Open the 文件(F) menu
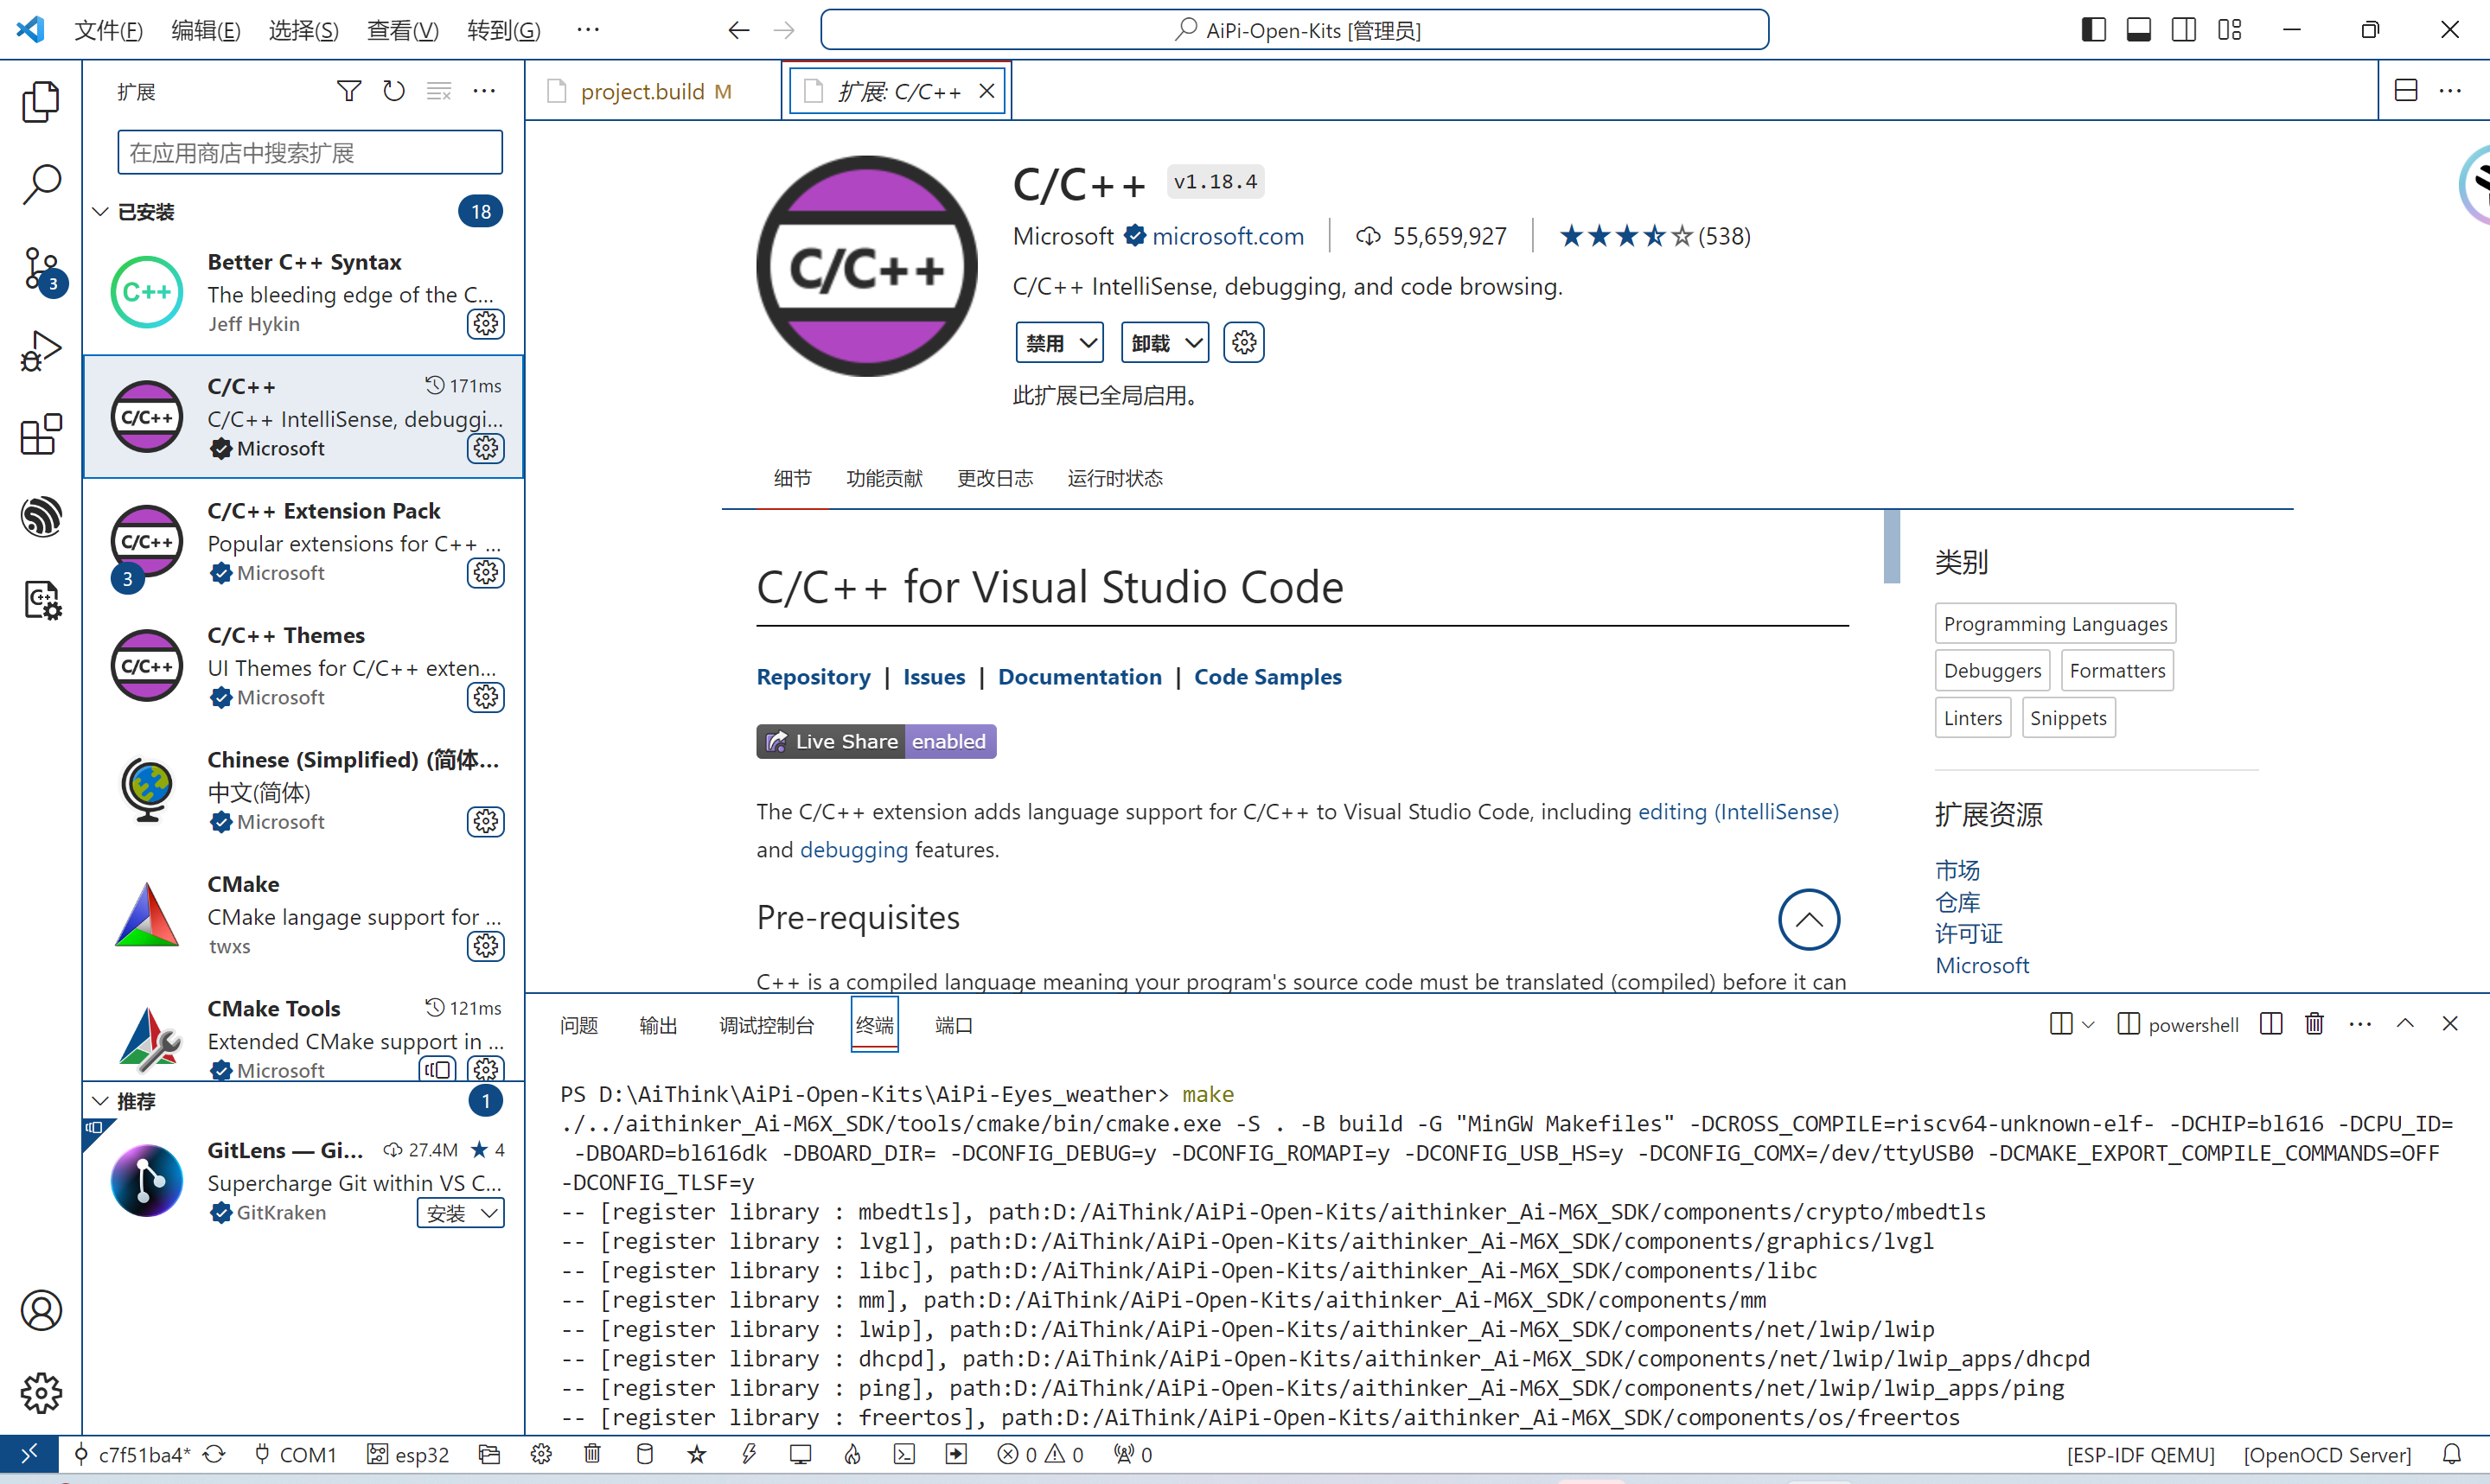This screenshot has width=2490, height=1484. click(108, 30)
